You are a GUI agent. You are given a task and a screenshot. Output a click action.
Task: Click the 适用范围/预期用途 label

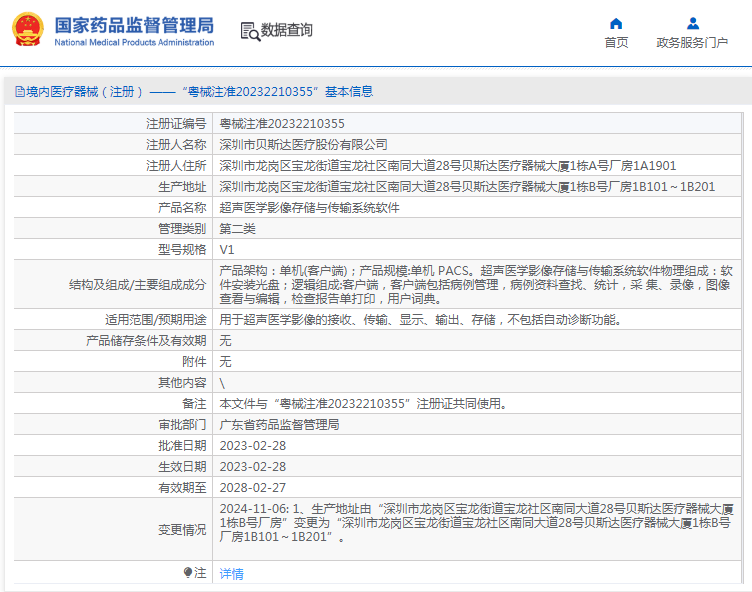coord(156,320)
